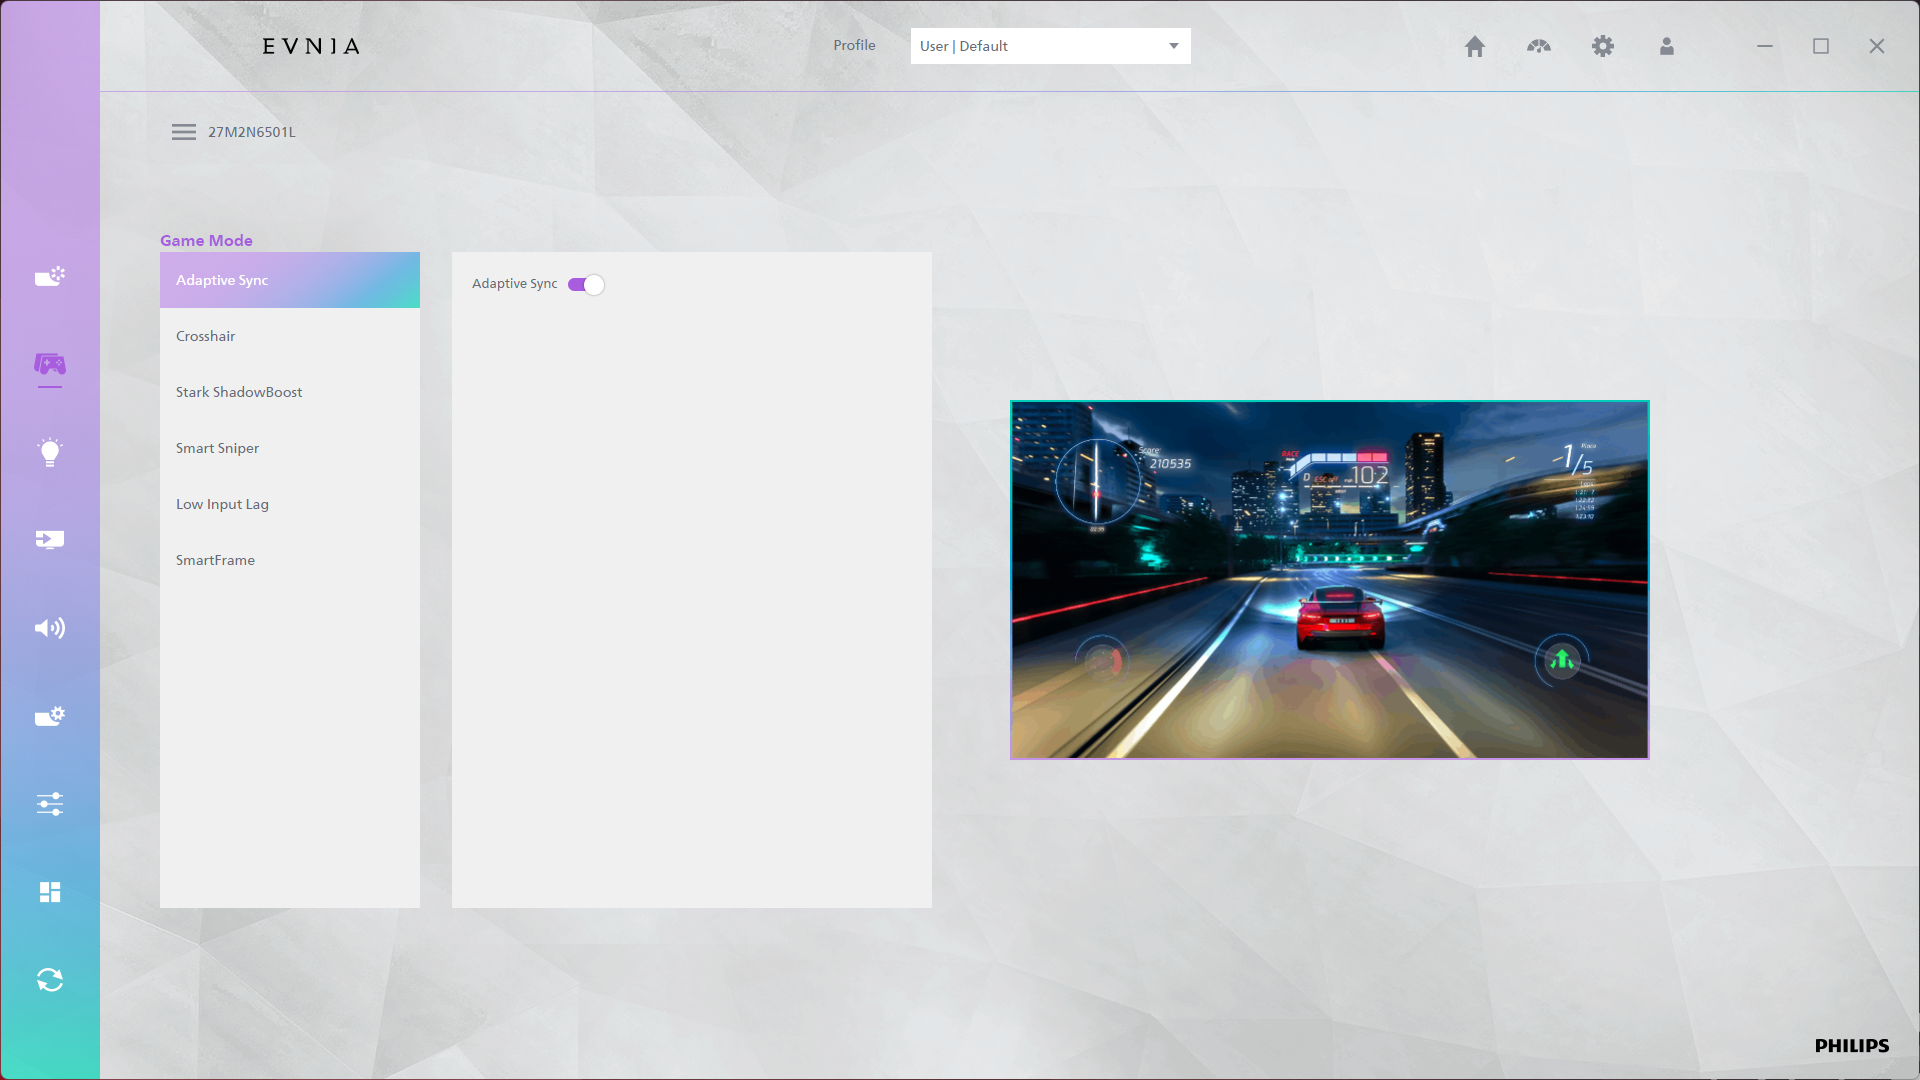Open the user account icon

point(1666,46)
